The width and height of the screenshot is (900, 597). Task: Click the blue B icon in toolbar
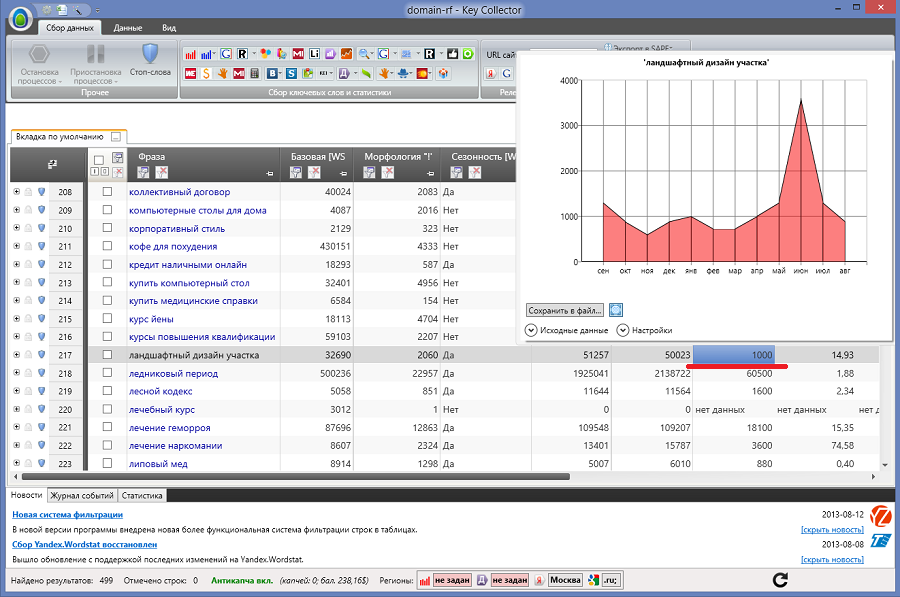tap(272, 73)
